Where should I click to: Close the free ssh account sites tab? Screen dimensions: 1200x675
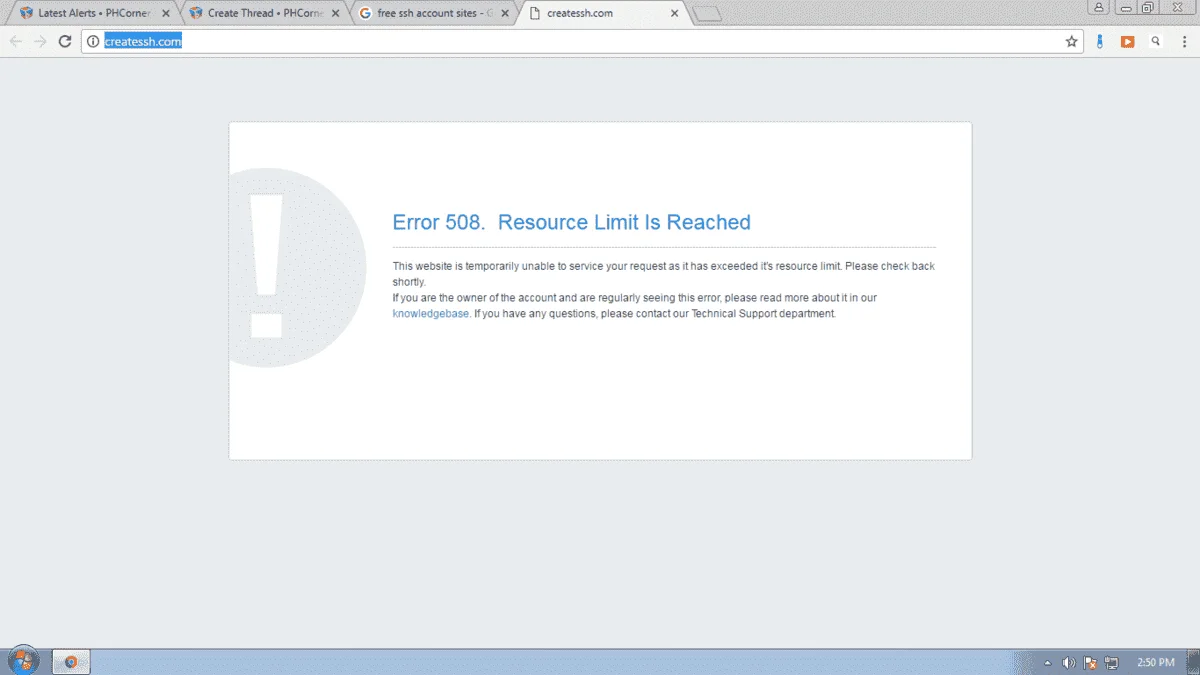tap(505, 13)
